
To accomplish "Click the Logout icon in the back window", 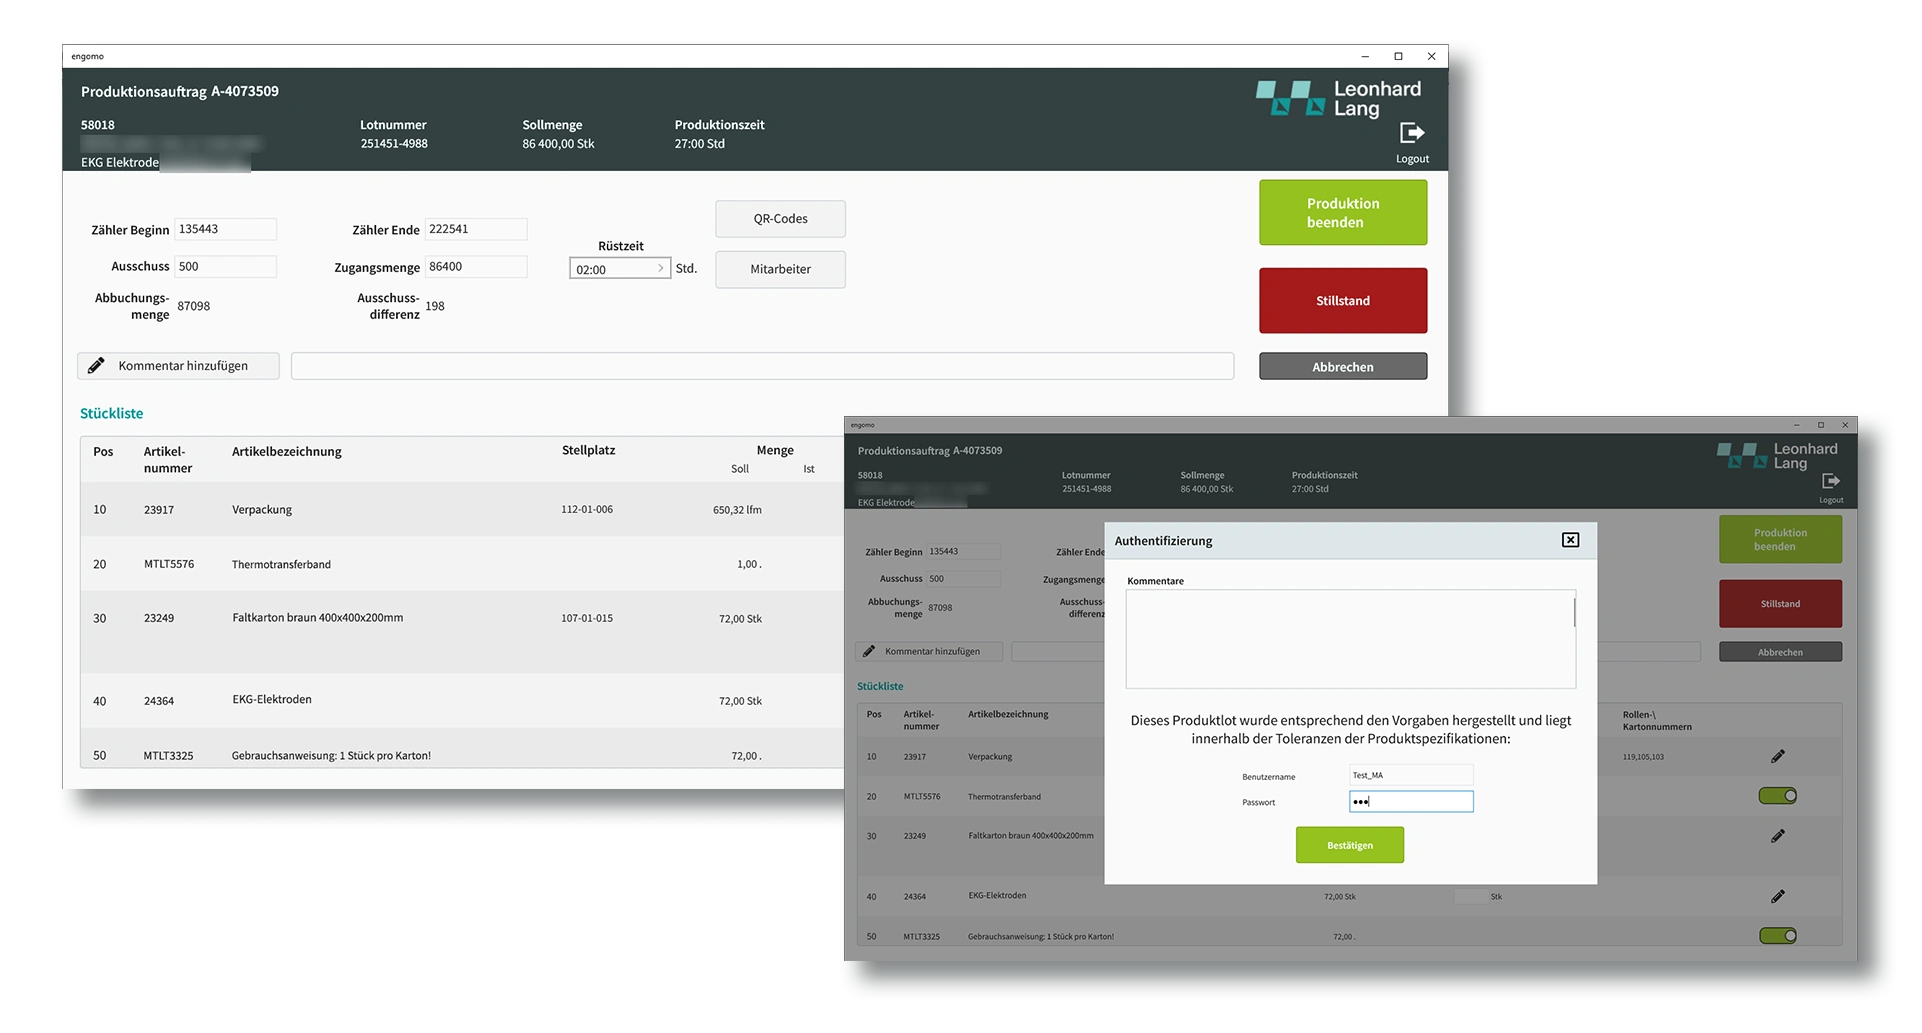I will (1412, 133).
